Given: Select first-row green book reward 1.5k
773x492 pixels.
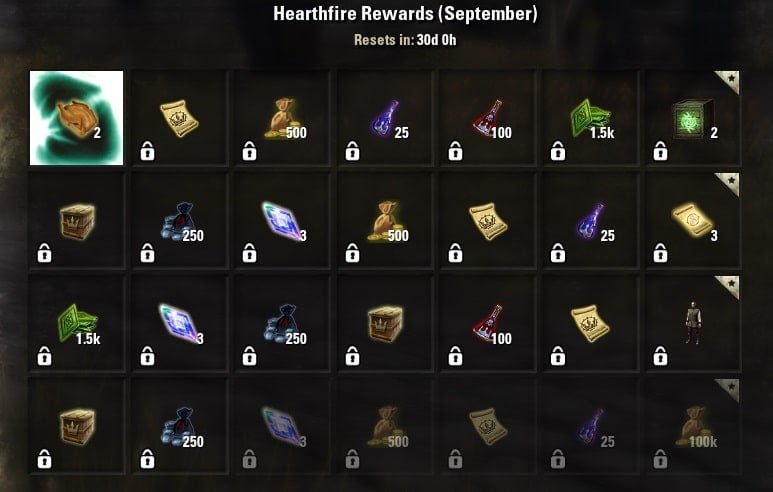Looking at the screenshot, I should (x=590, y=118).
